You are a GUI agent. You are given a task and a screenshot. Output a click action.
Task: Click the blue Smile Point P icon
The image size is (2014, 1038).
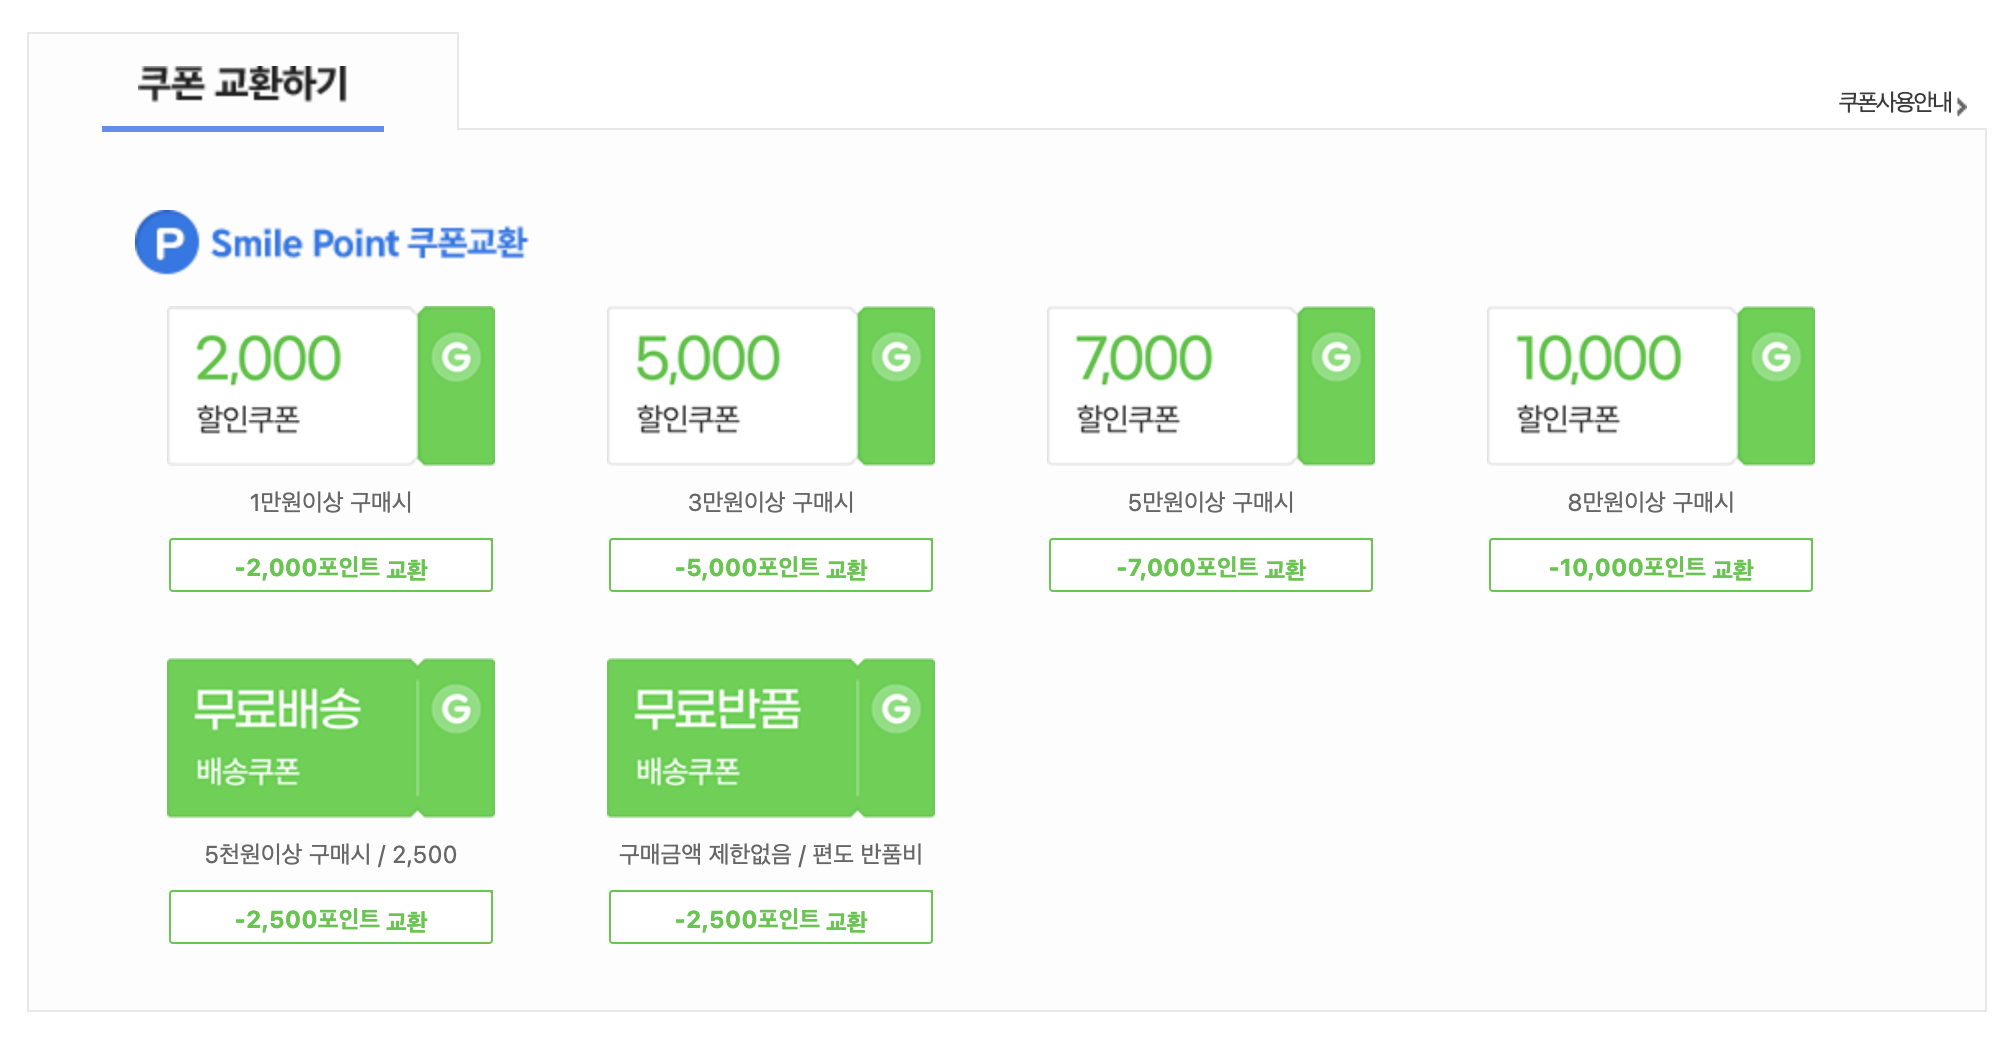167,242
